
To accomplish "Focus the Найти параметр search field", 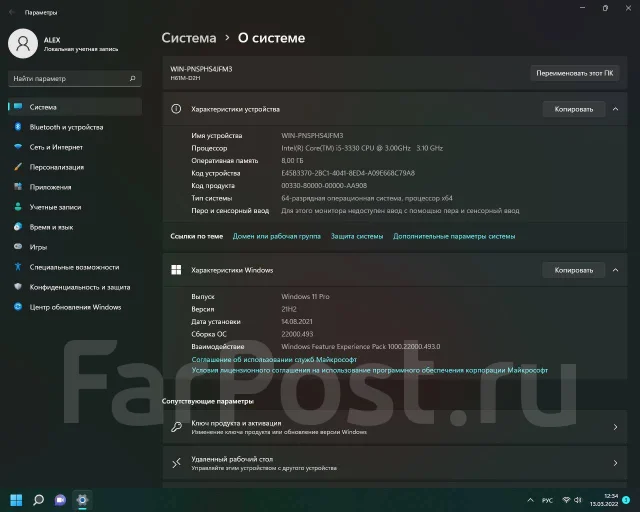I will tap(75, 78).
